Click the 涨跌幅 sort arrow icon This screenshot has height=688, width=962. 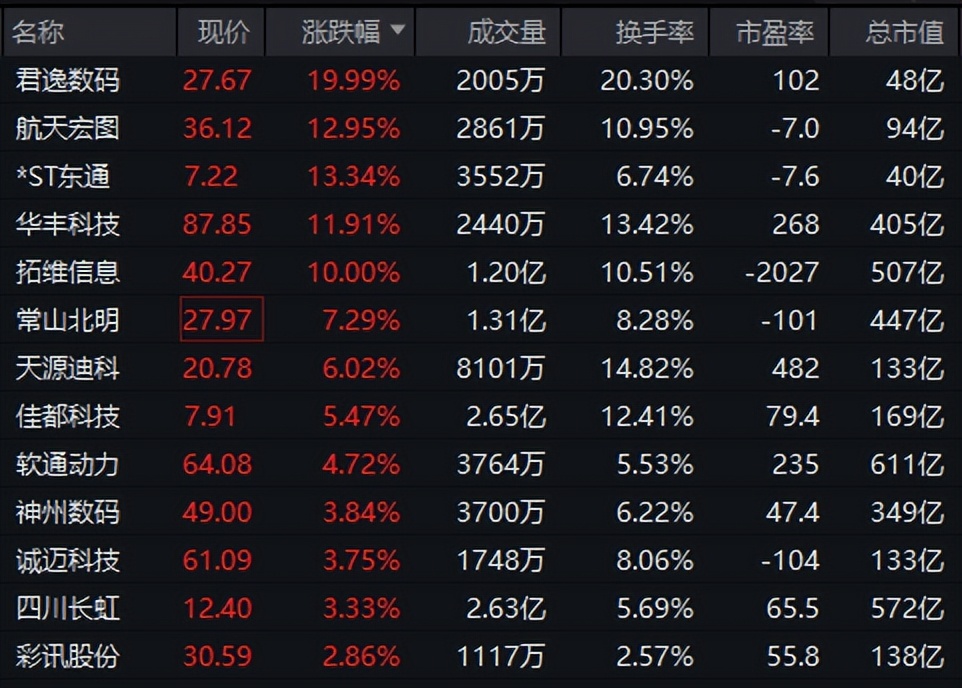pyautogui.click(x=398, y=29)
